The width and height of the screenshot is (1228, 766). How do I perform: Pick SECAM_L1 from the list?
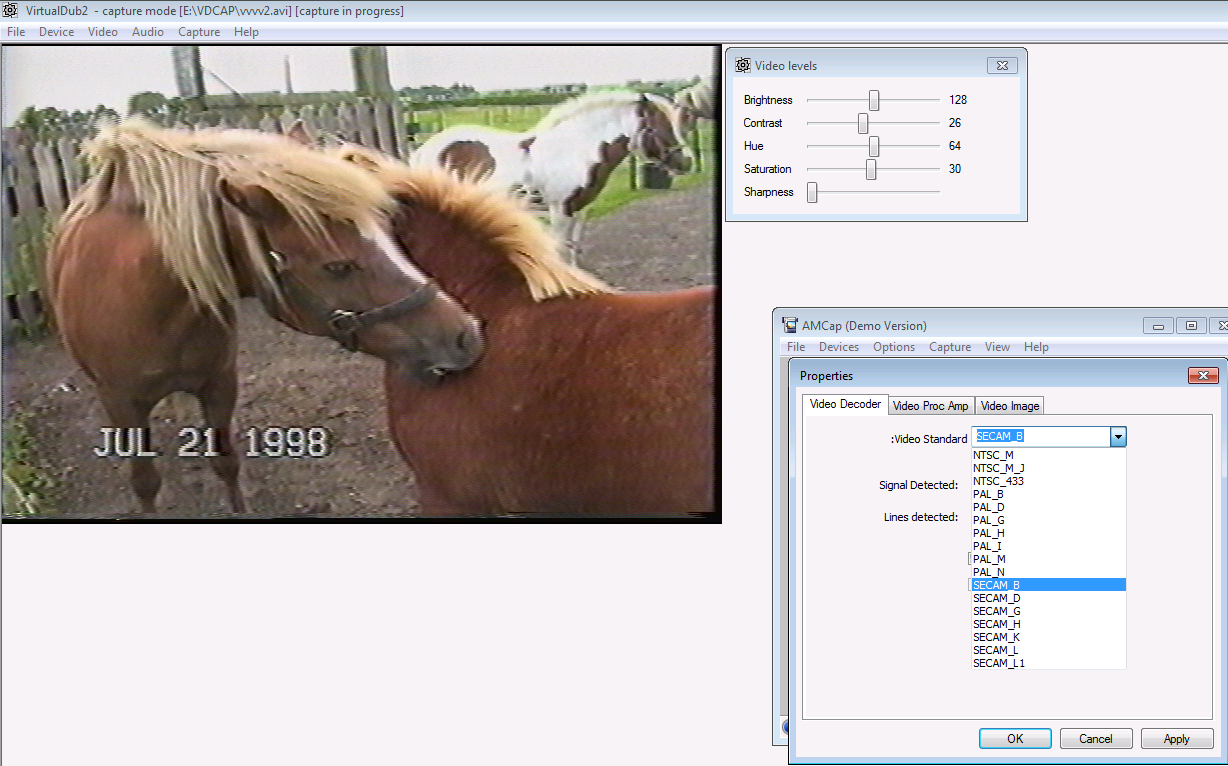pyautogui.click(x=998, y=663)
